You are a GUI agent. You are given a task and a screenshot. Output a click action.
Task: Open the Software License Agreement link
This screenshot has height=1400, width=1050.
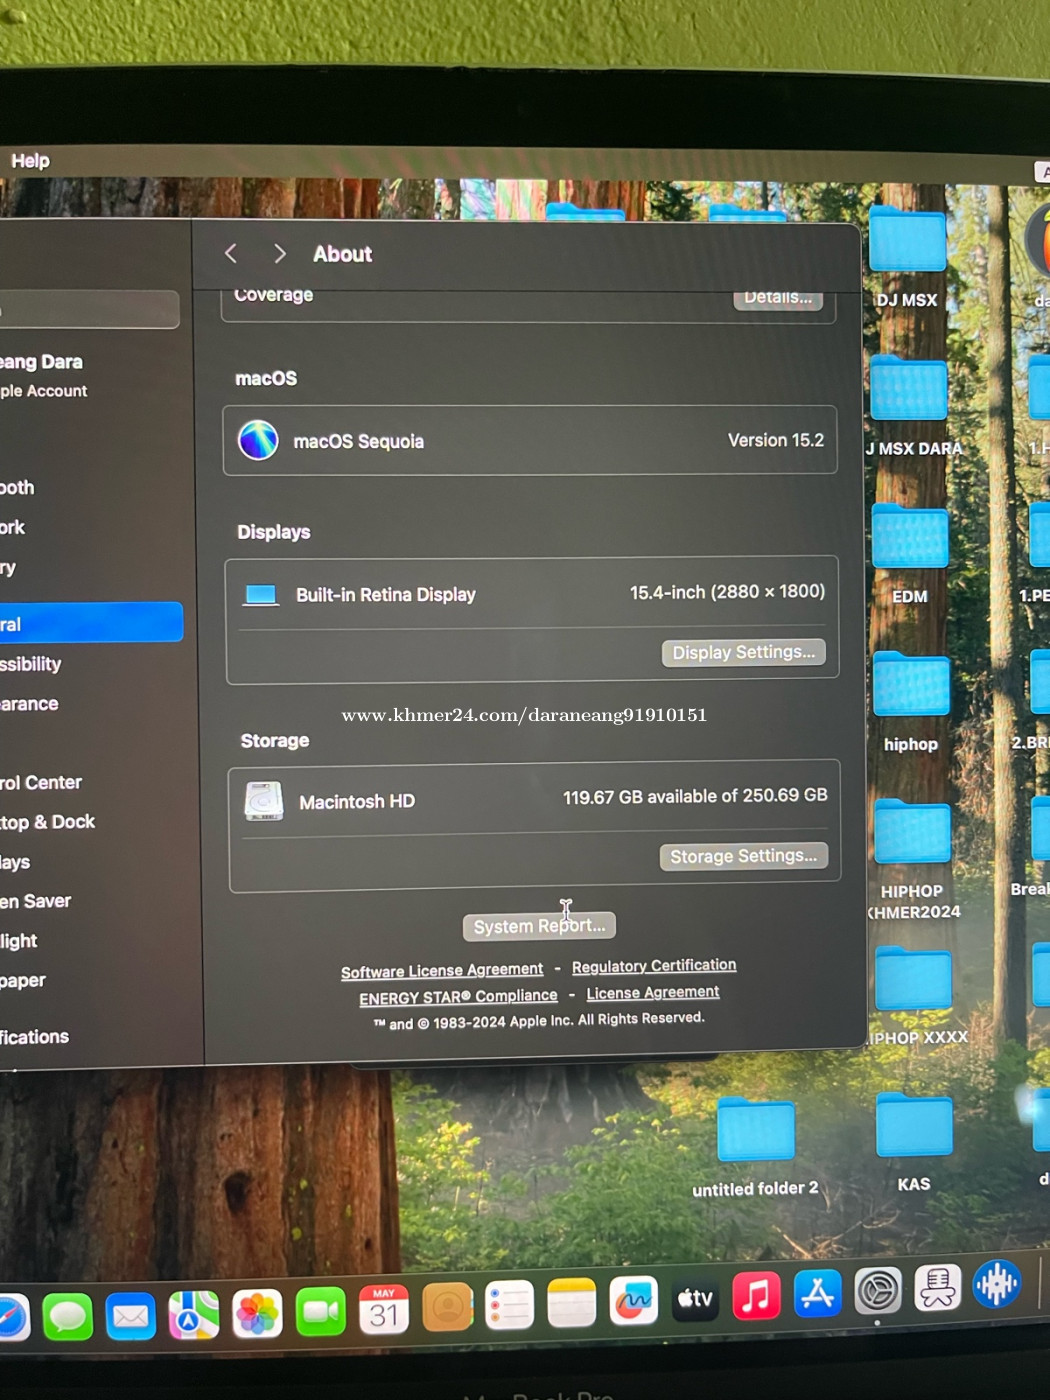[442, 970]
